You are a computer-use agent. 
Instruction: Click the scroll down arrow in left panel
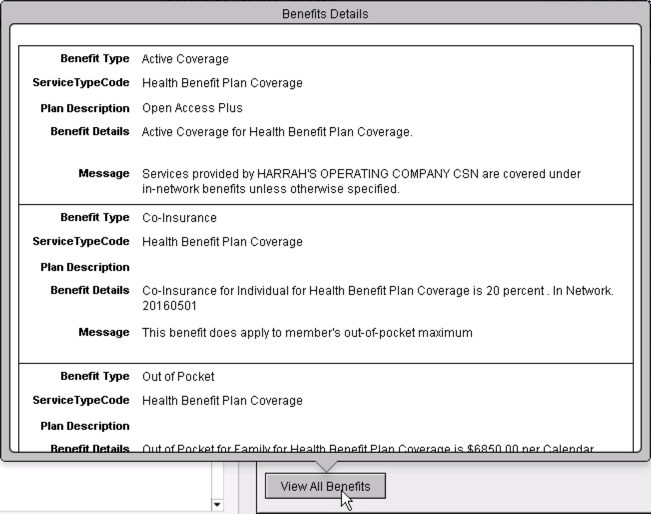[x=218, y=506]
